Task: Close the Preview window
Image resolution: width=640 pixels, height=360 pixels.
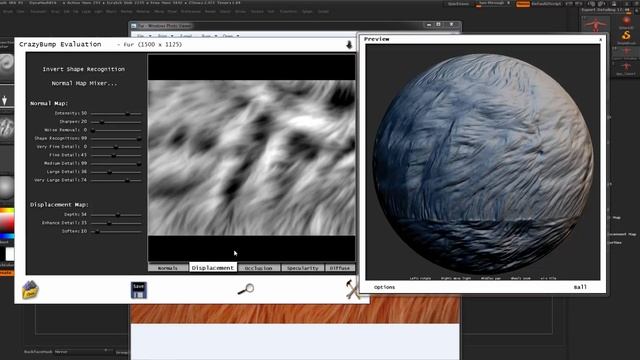Action: point(600,39)
